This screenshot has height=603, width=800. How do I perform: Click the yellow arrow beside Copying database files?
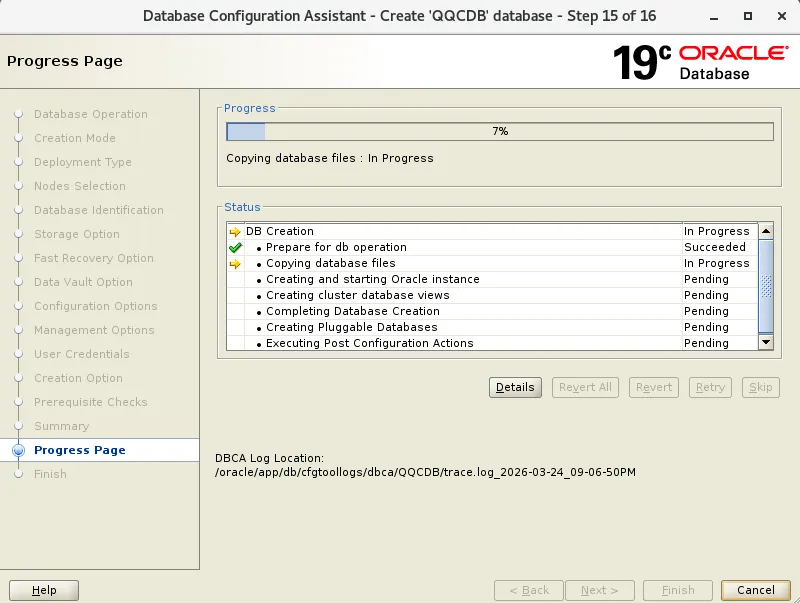[x=235, y=264]
